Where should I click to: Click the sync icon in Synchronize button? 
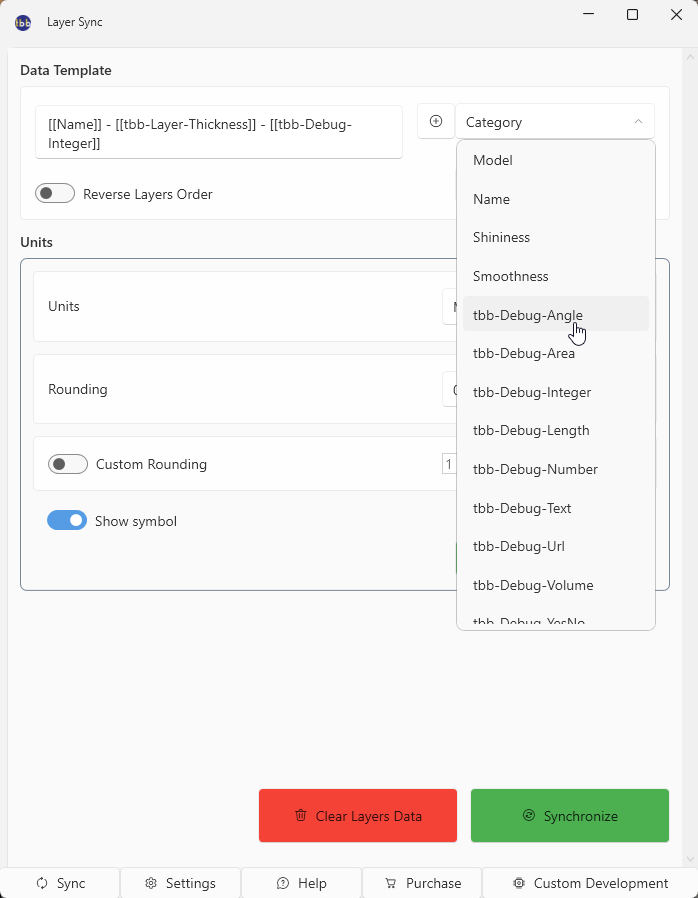529,815
